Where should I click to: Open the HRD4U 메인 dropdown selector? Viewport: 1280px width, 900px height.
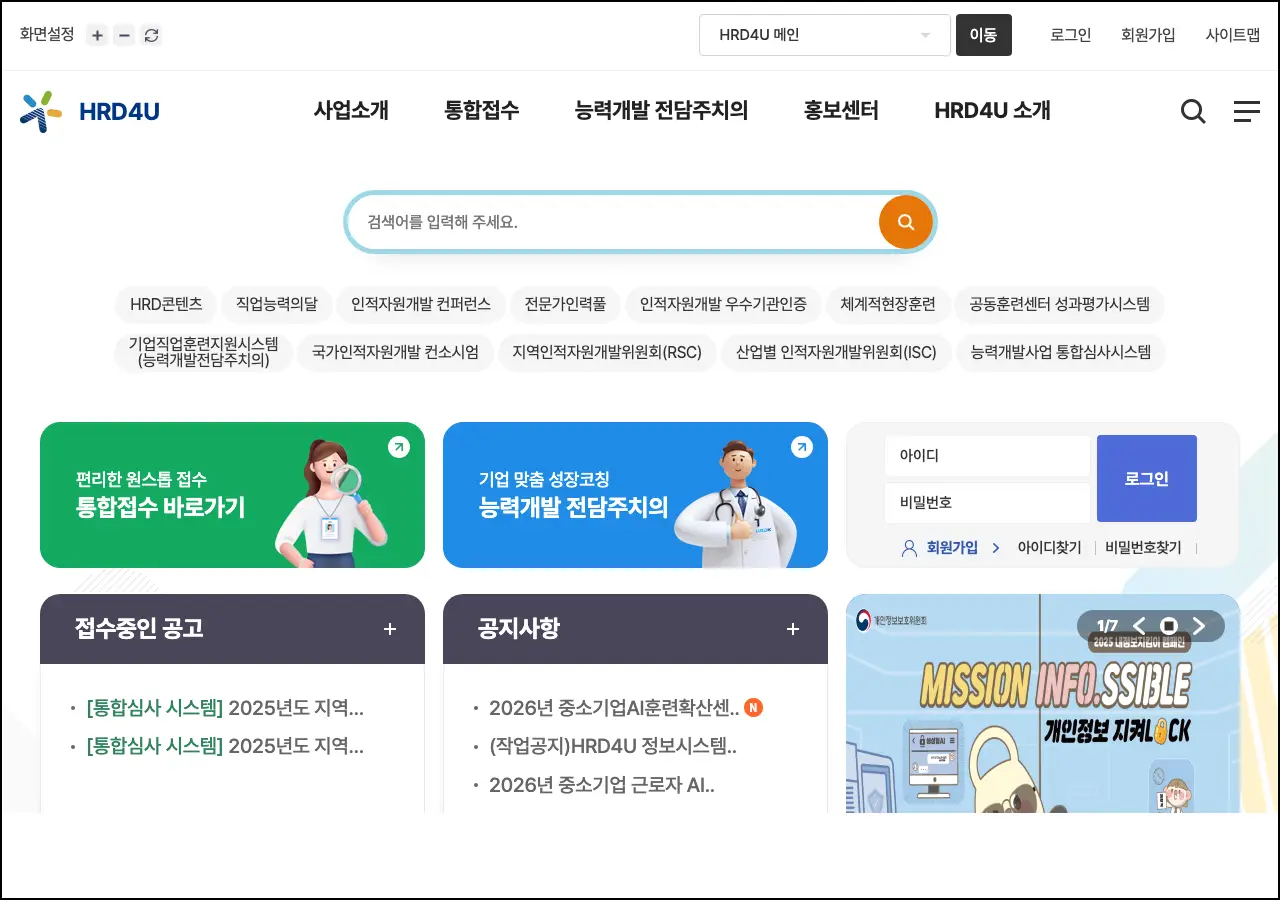point(823,34)
